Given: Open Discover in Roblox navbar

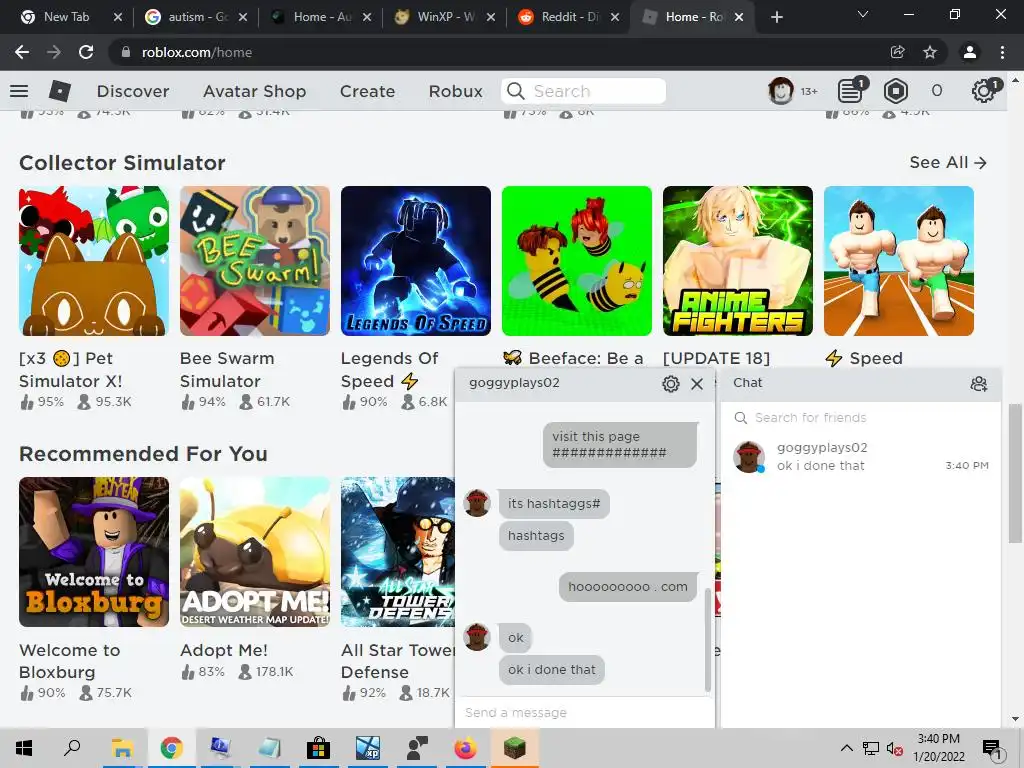Looking at the screenshot, I should [133, 91].
